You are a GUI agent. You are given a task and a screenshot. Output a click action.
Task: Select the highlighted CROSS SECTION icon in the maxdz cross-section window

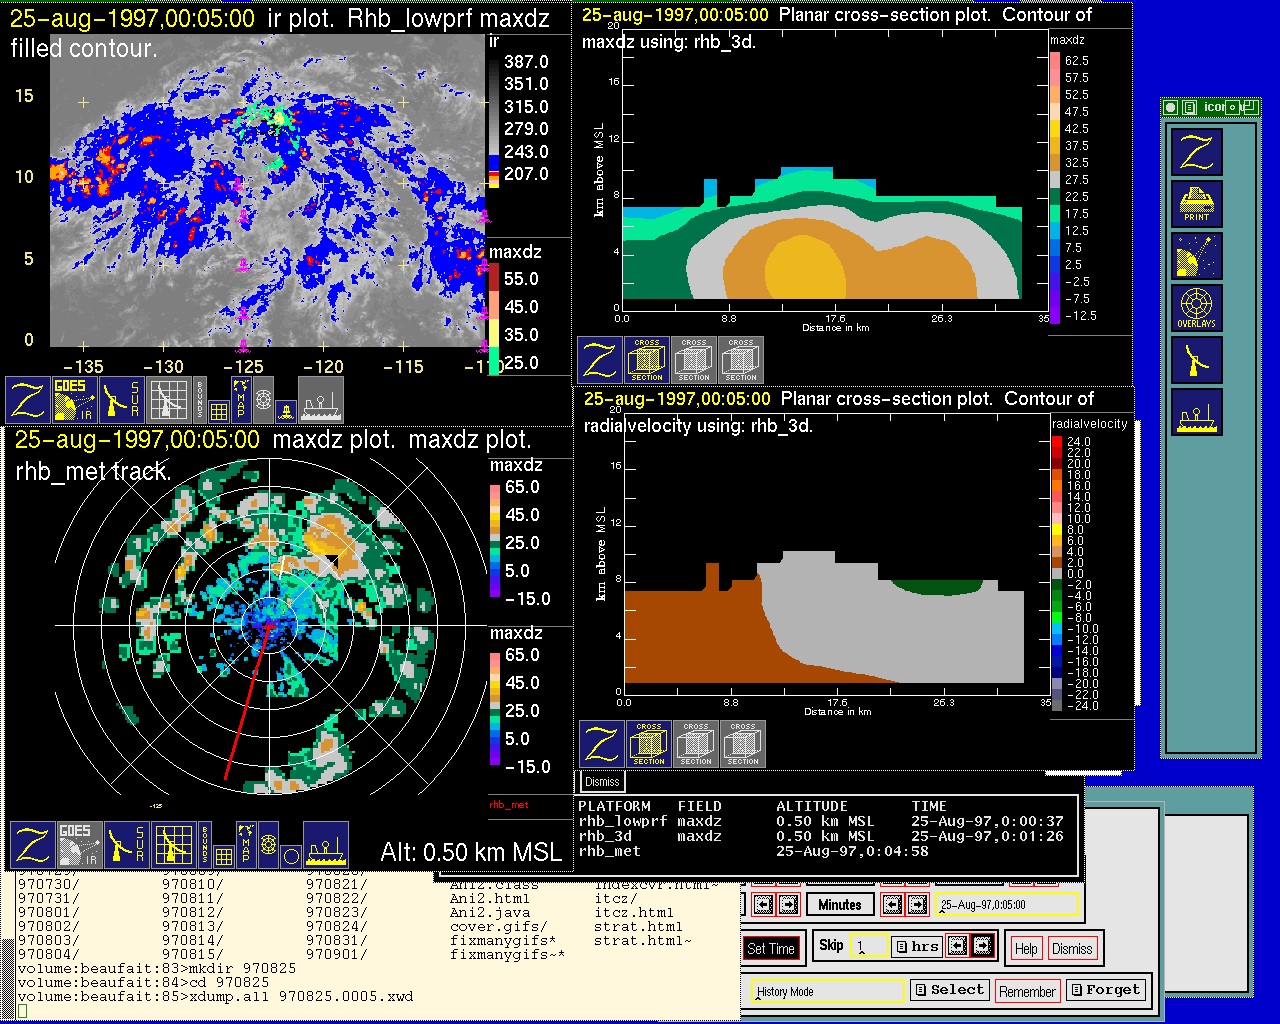(647, 360)
